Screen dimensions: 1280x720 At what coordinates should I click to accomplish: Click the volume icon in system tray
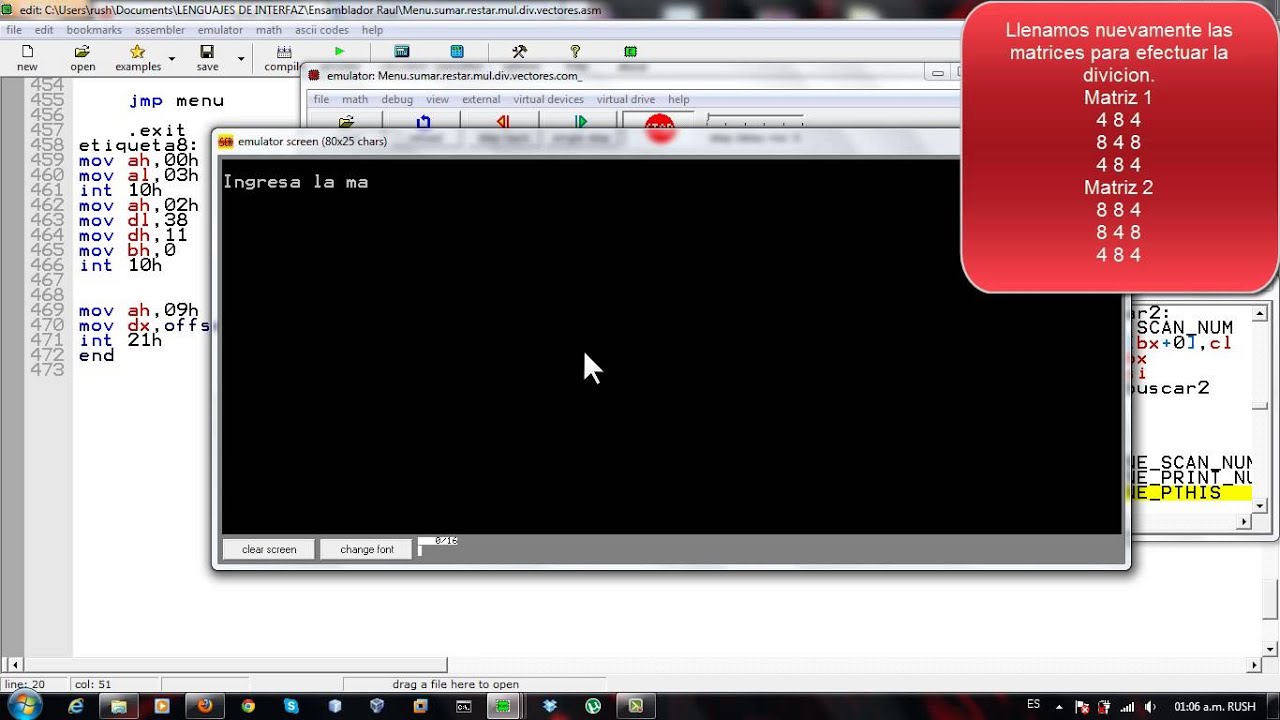click(x=1150, y=706)
